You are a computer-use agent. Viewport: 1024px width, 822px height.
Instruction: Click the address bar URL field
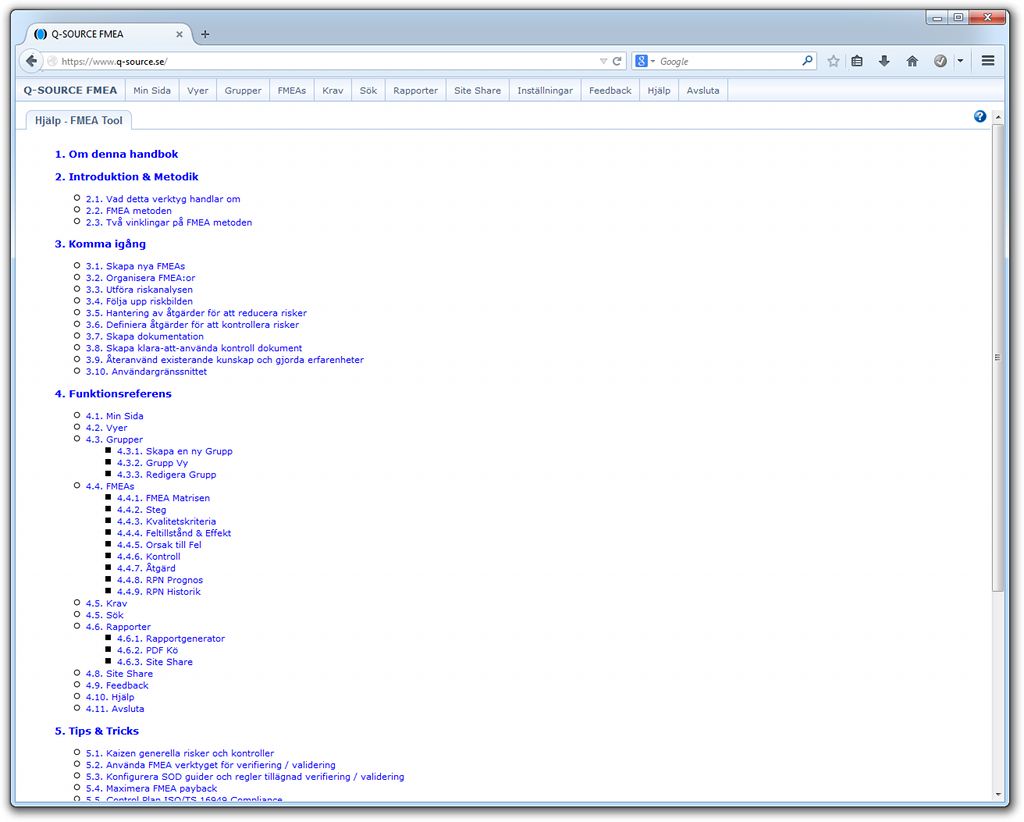[327, 61]
